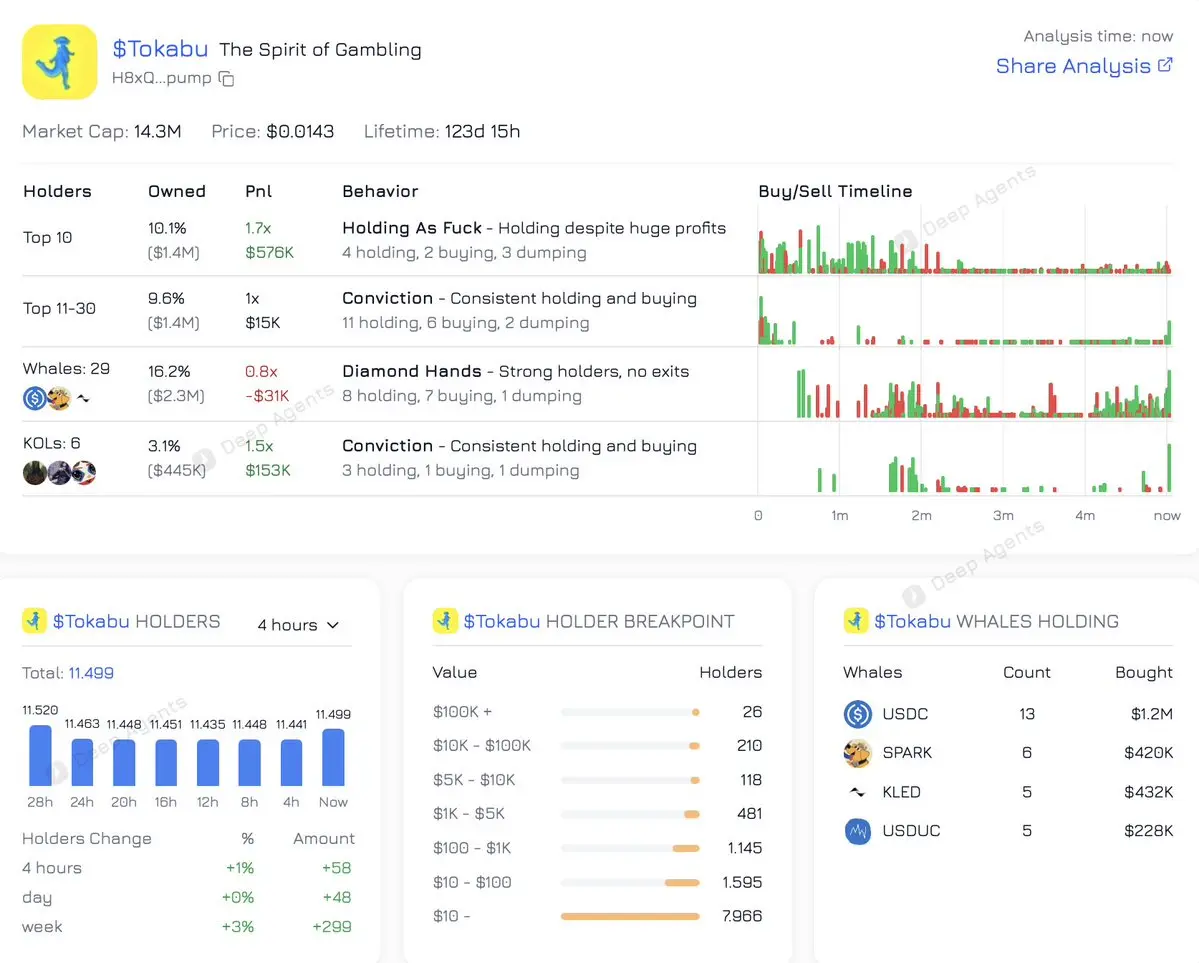This screenshot has height=963, width=1199.
Task: Click the Tokabu icon in HOLDER BREAKPOINT header
Action: coord(445,621)
